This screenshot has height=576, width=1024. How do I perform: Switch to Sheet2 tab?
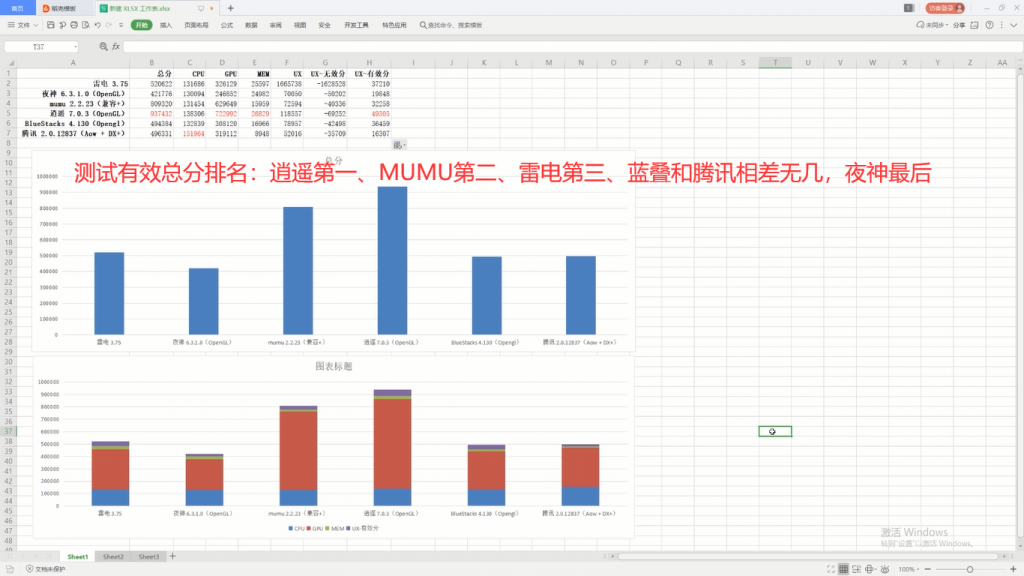[x=113, y=556]
